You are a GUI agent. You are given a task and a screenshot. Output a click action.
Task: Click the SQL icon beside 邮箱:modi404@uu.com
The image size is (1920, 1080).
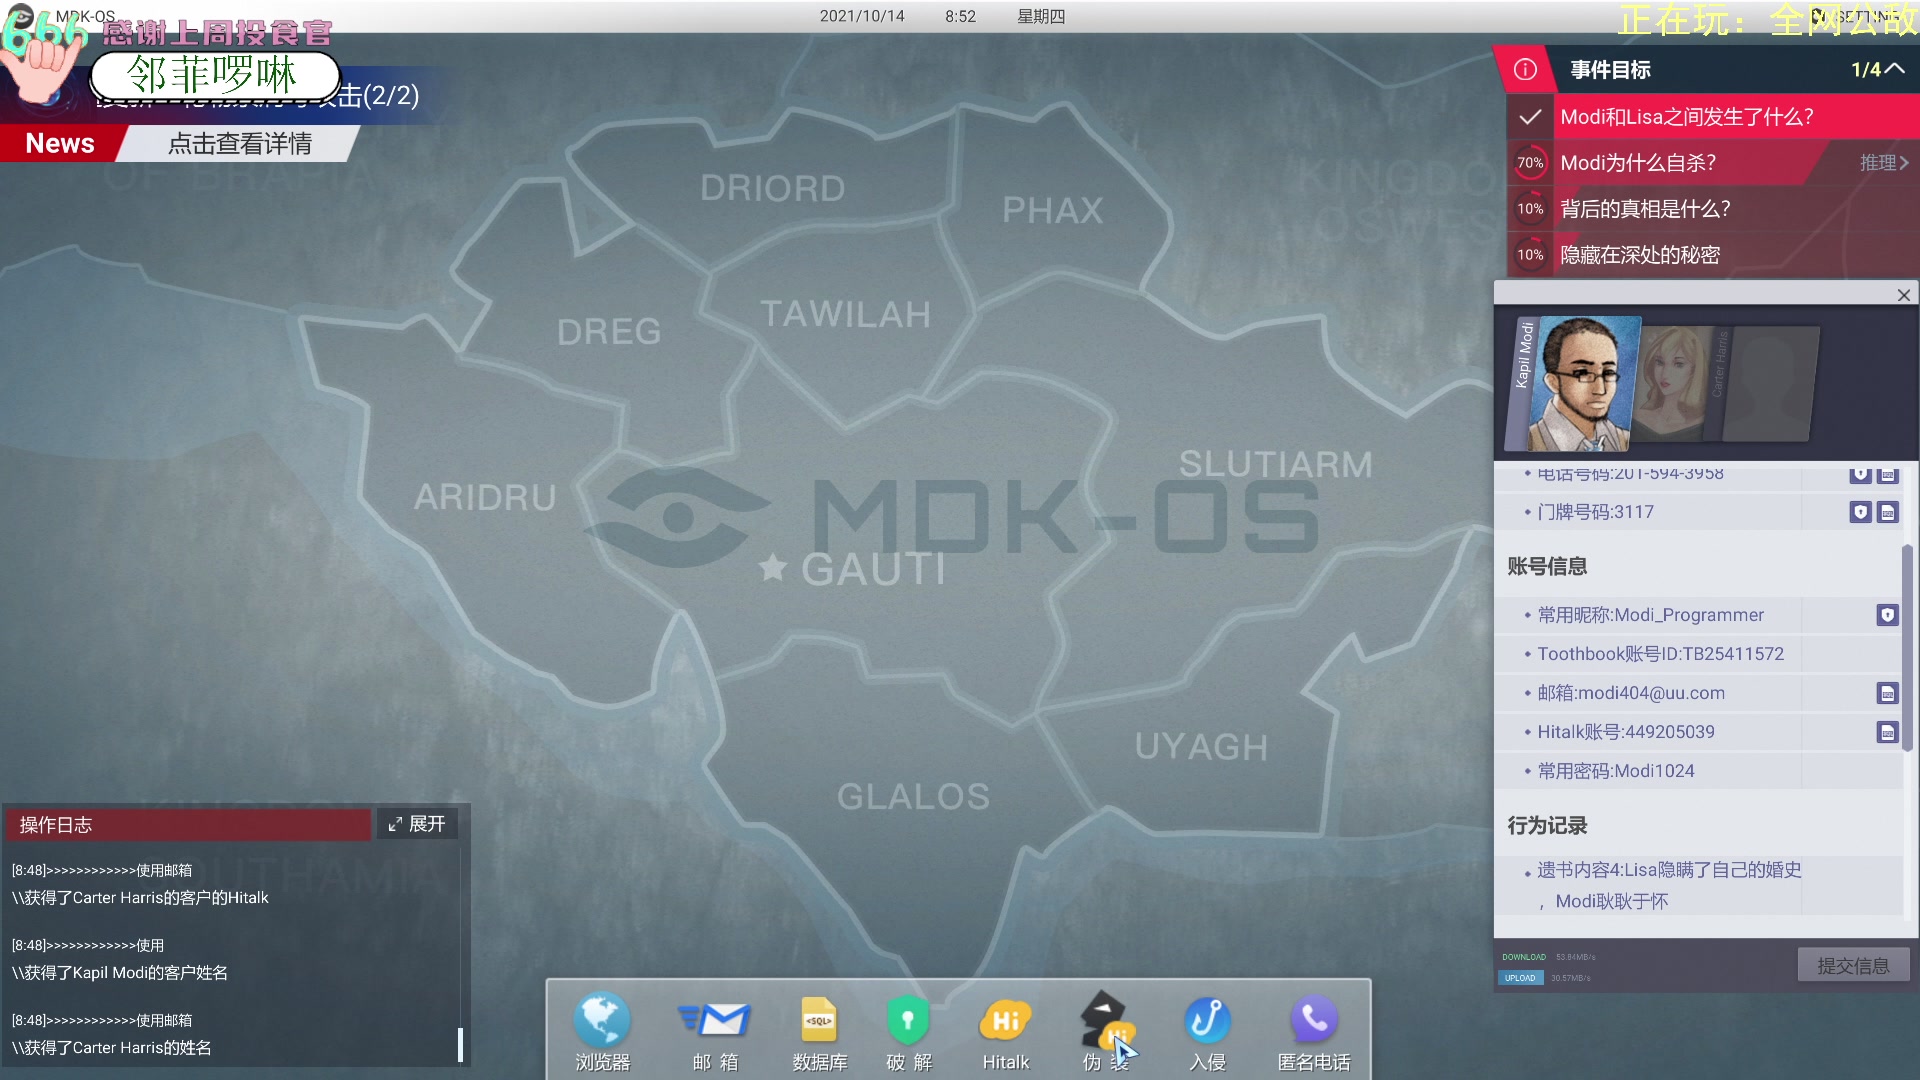[x=1888, y=693]
